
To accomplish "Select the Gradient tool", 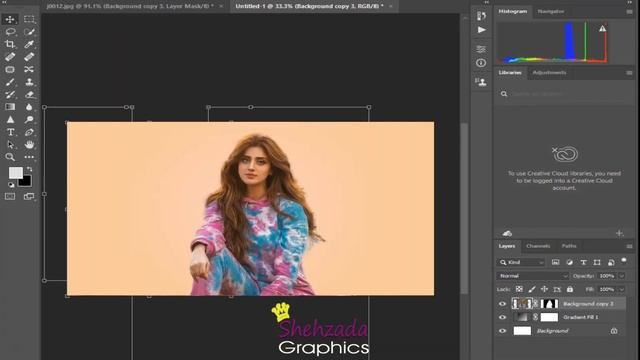I will click(x=10, y=107).
